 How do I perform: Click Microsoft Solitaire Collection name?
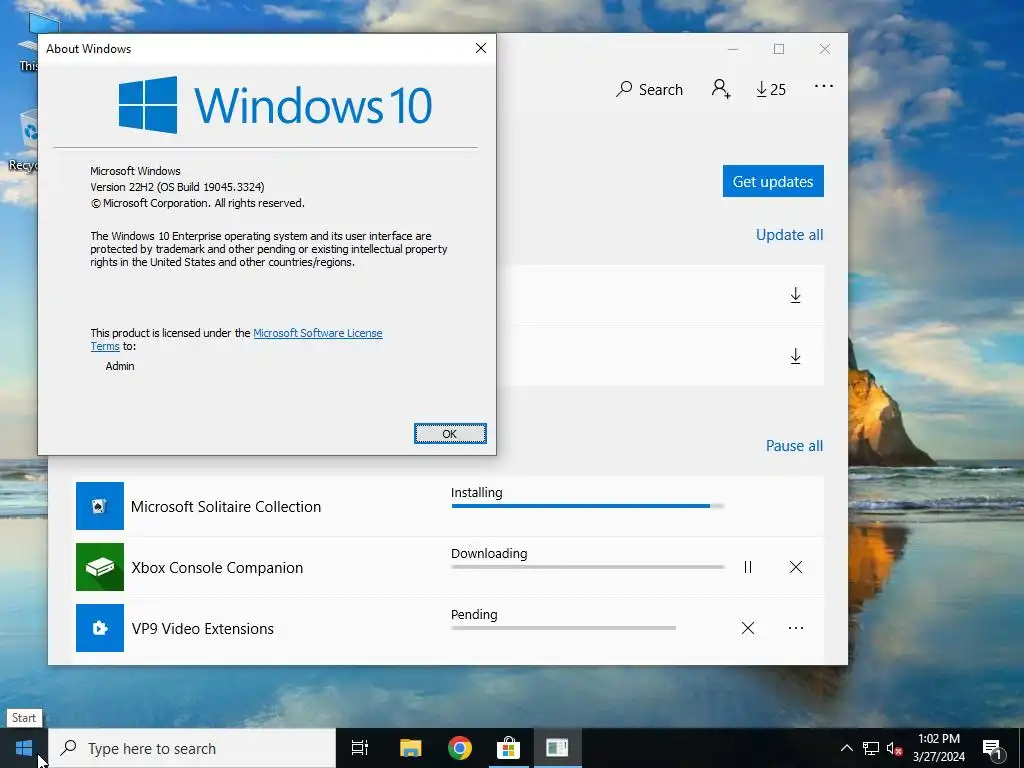226,507
